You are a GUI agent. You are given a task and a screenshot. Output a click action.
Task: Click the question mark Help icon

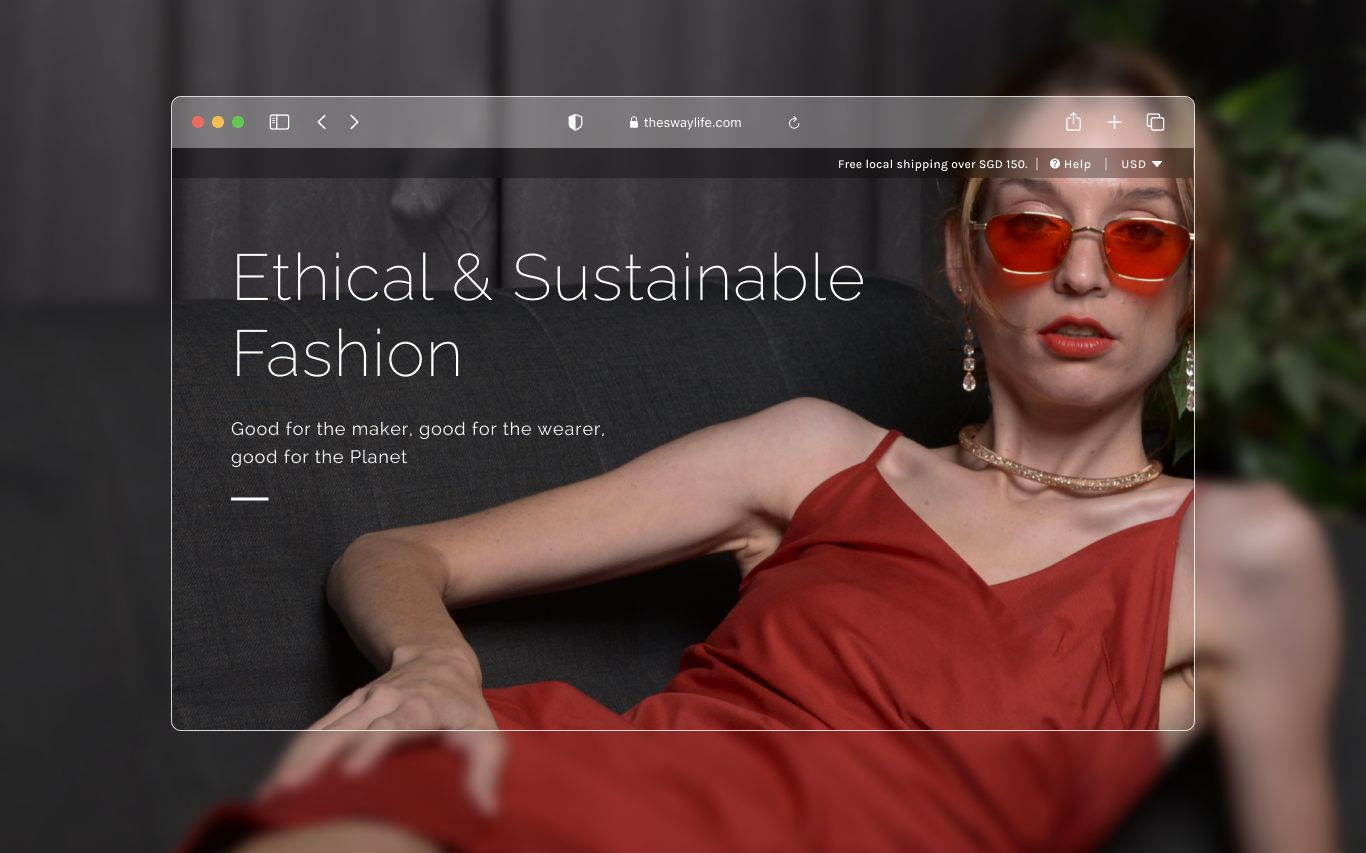pos(1055,164)
